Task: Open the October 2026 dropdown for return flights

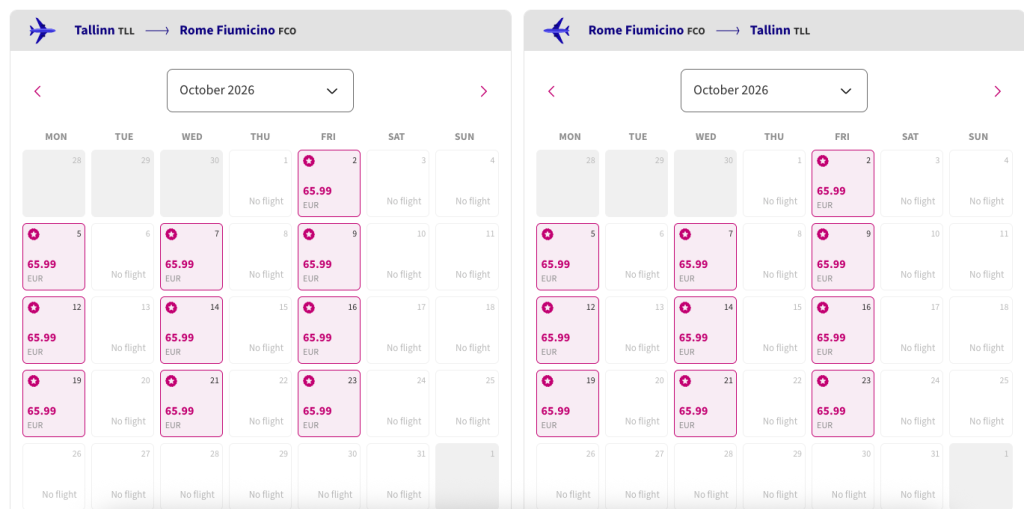Action: click(x=773, y=90)
